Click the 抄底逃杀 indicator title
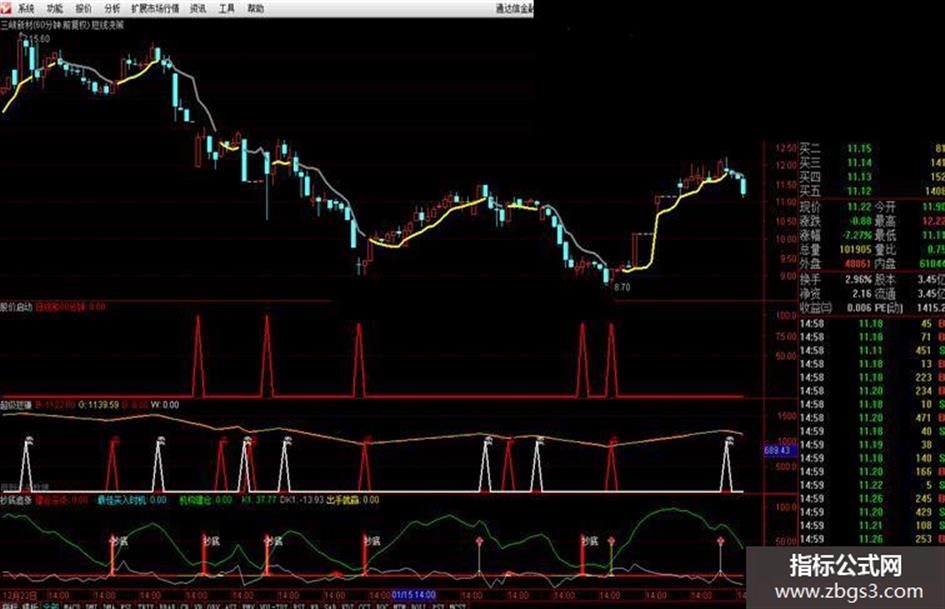945x609 pixels. coord(16,500)
